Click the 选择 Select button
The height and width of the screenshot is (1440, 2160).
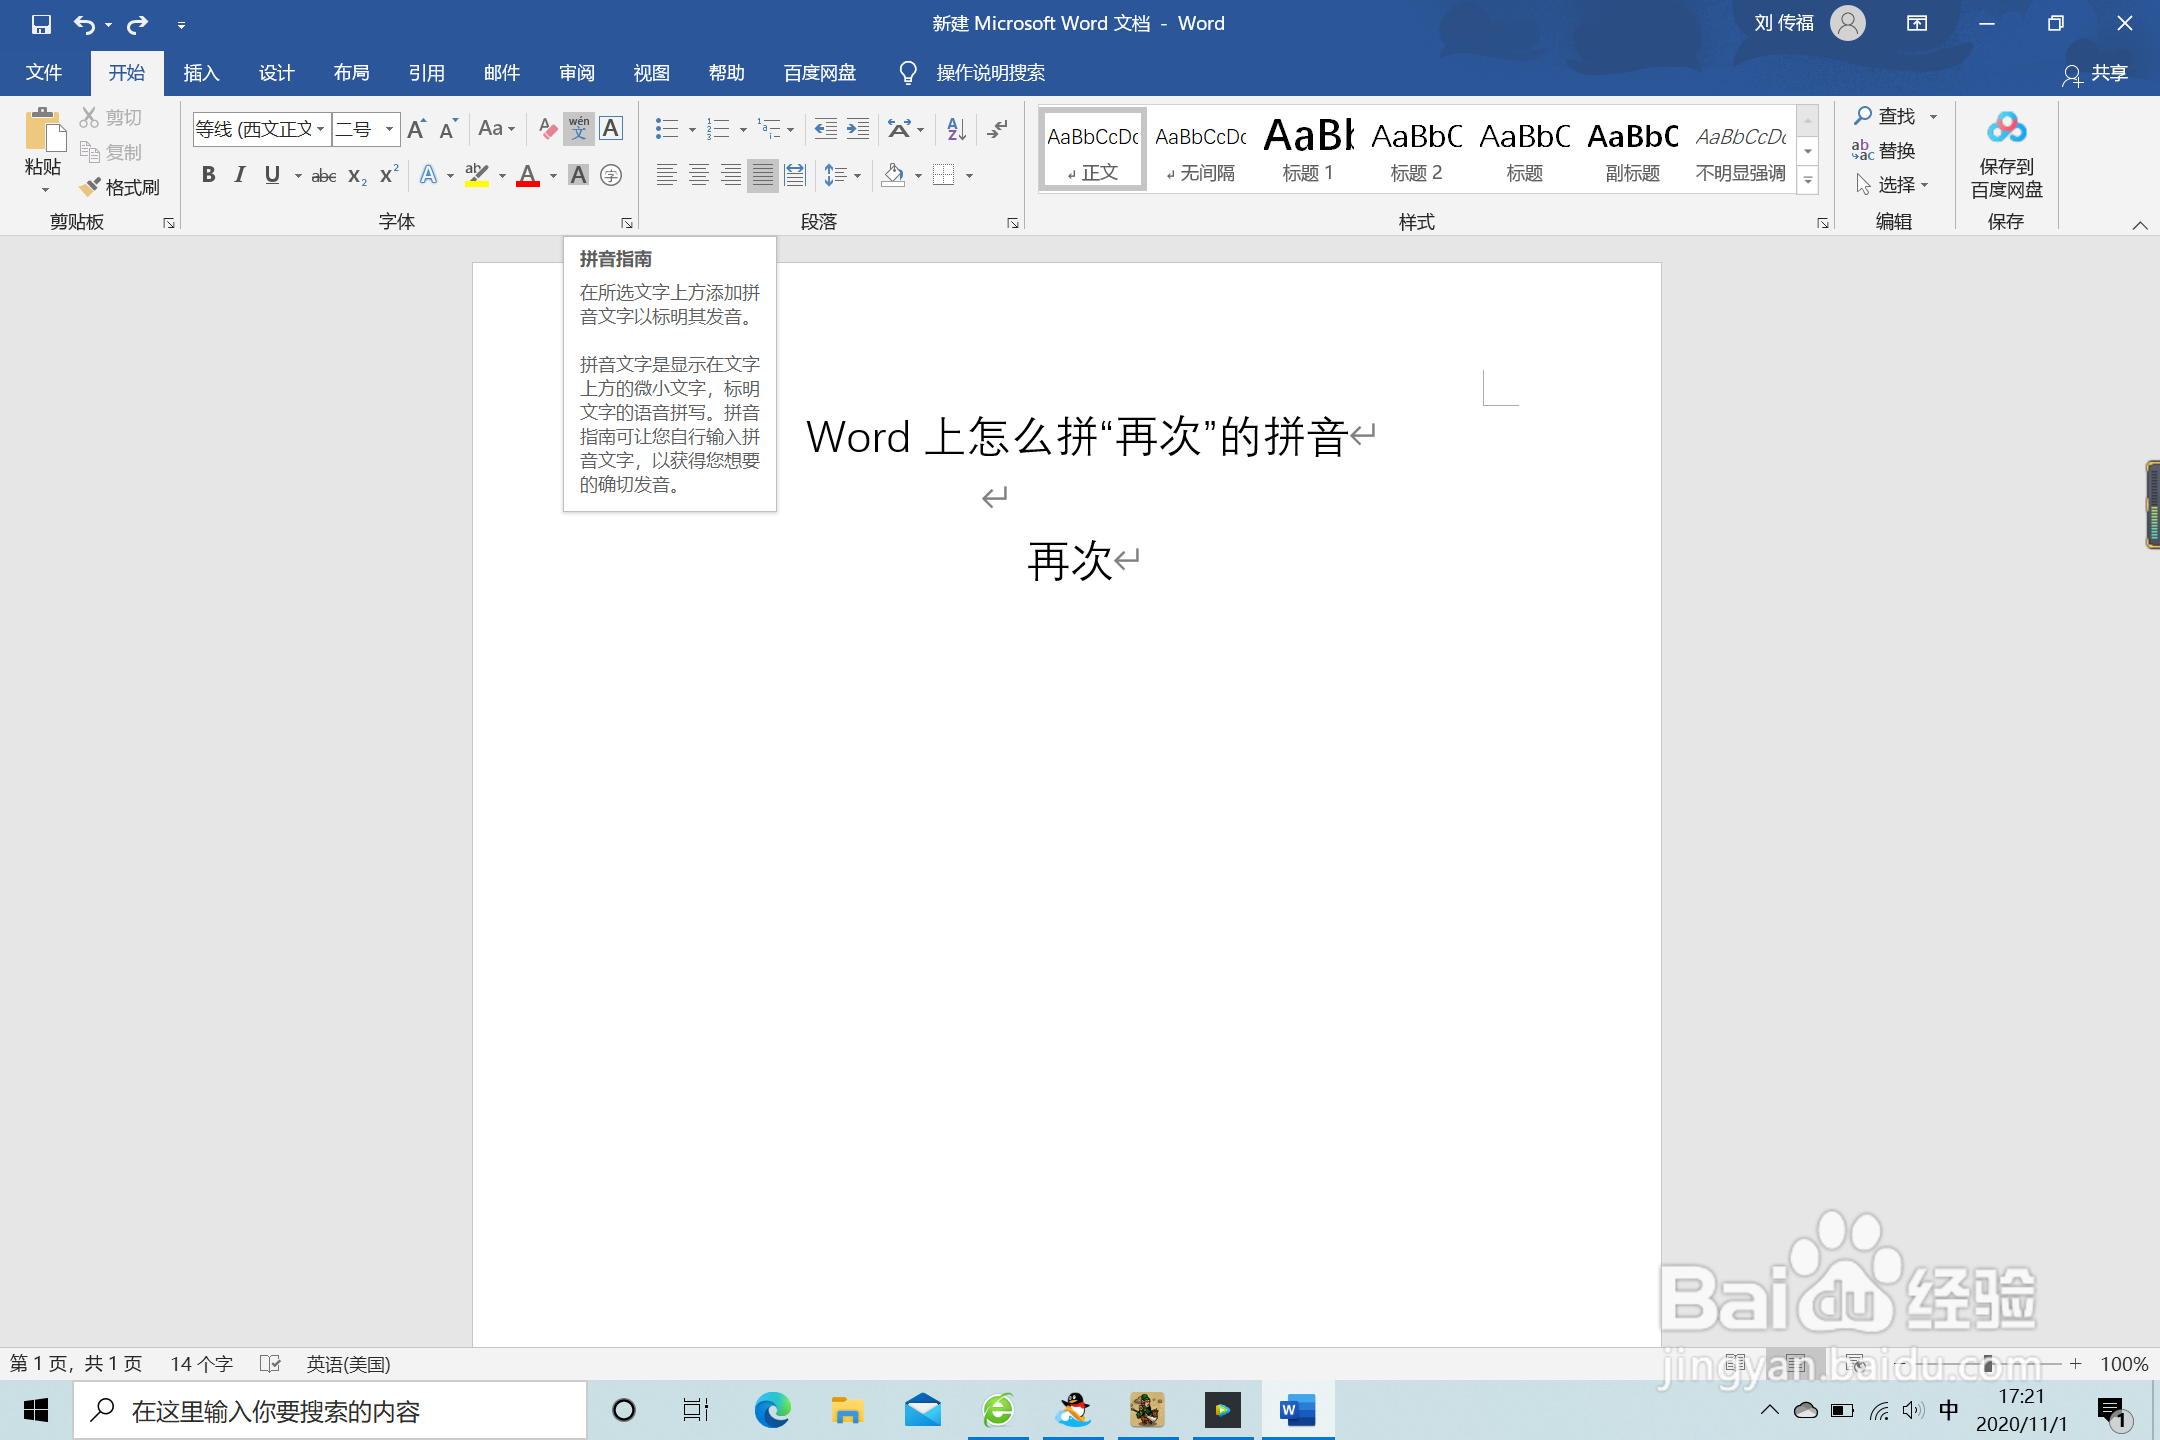(1890, 185)
